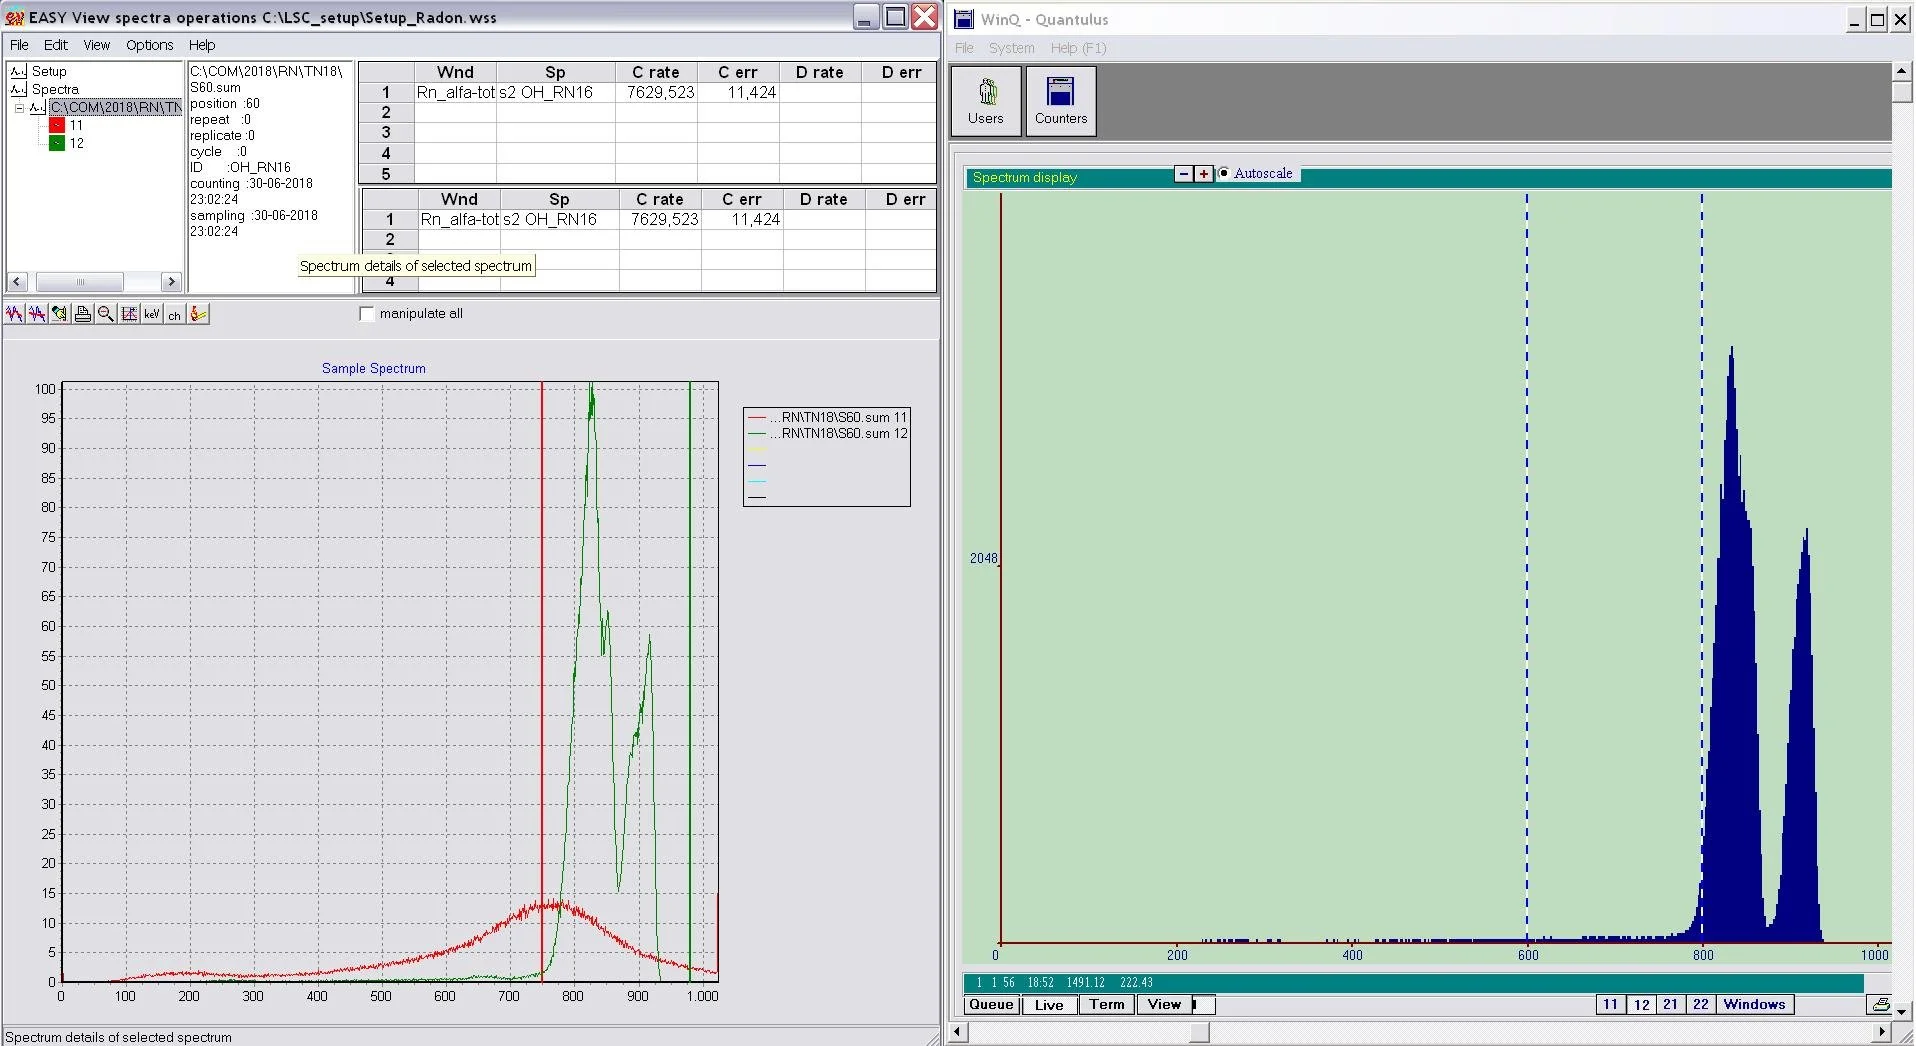The width and height of the screenshot is (1916, 1046).
Task: Click the input field next to View button
Action: pos(1203,1005)
